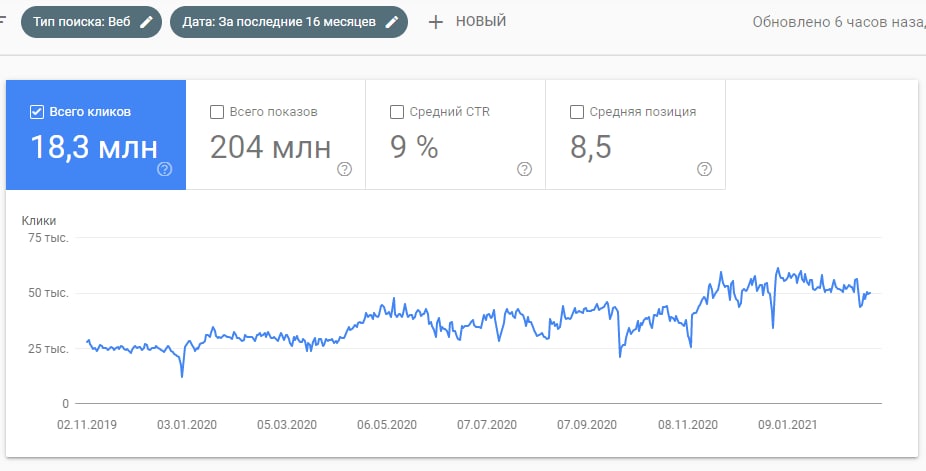Select the 9 % CTR value

[414, 147]
